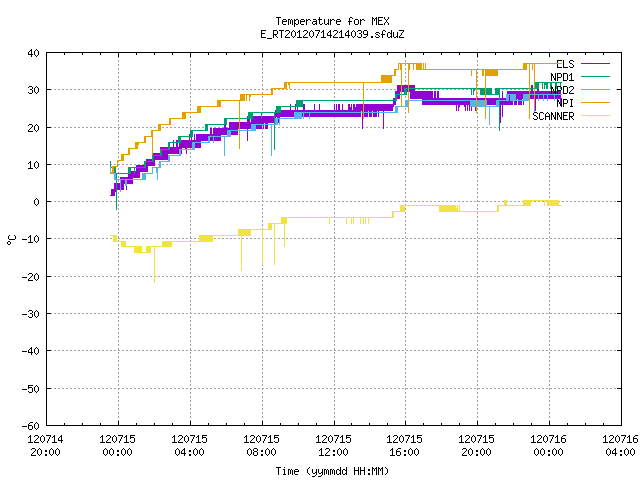Viewport: 640px width, 480px height.
Task: Click the y-axis tick label -60
Action: pos(31,426)
